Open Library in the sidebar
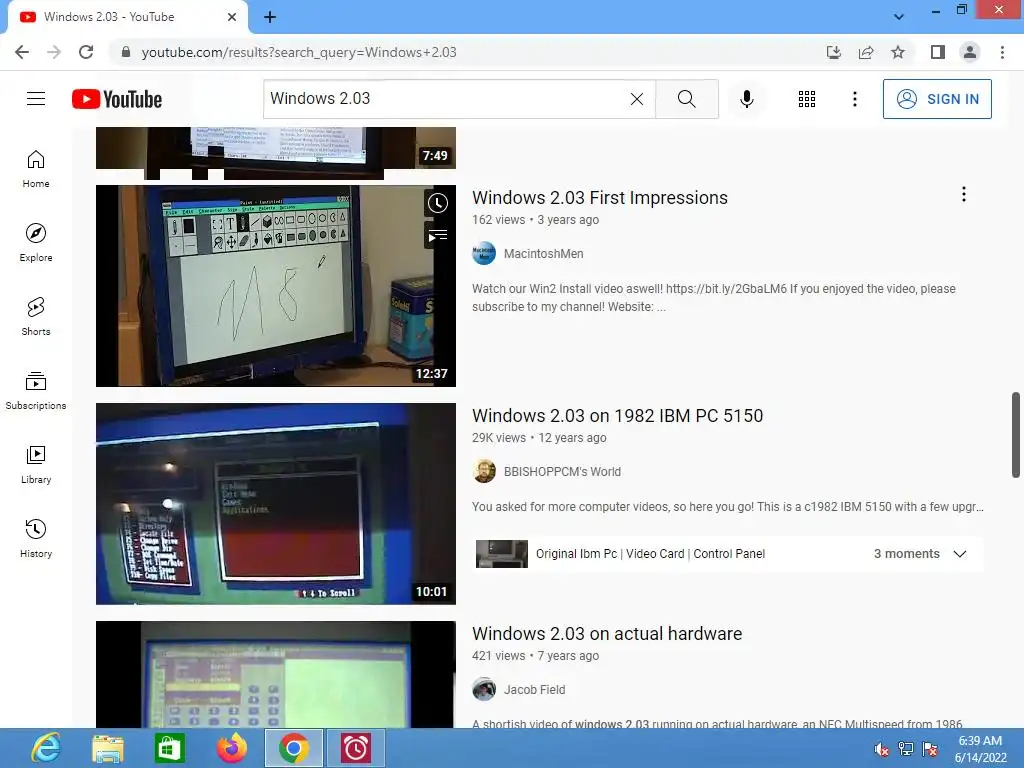This screenshot has height=768, width=1024. tap(36, 464)
